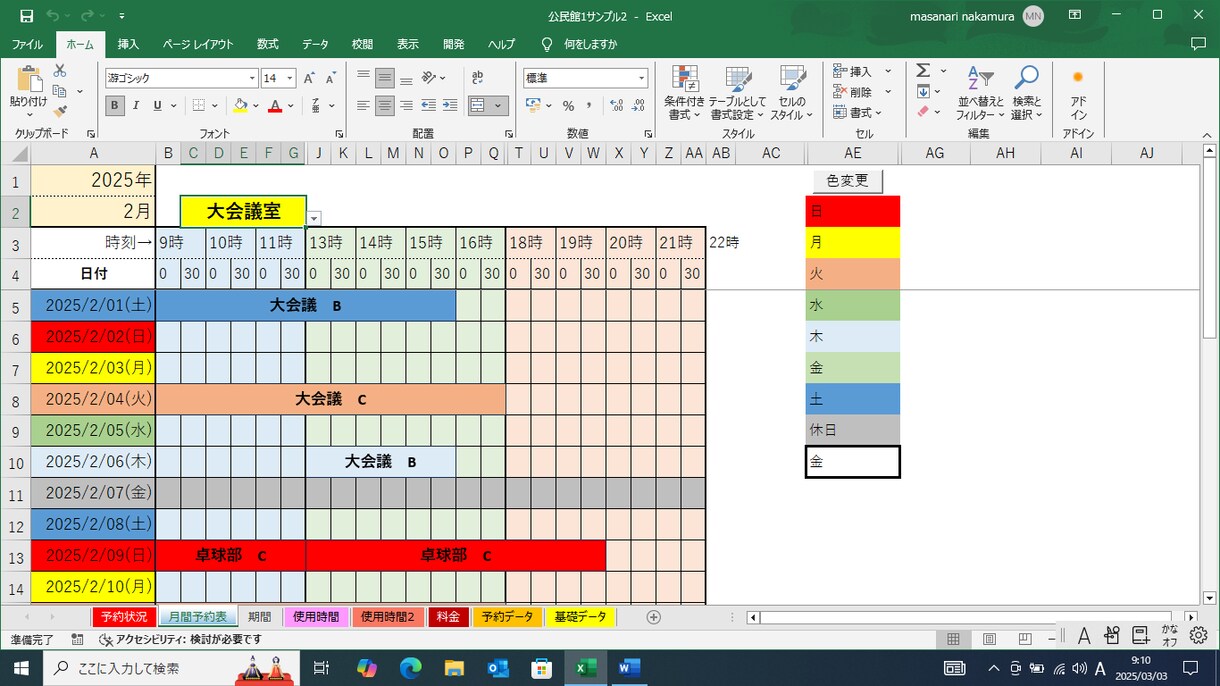Click the decrease decimal icon

click(x=638, y=105)
